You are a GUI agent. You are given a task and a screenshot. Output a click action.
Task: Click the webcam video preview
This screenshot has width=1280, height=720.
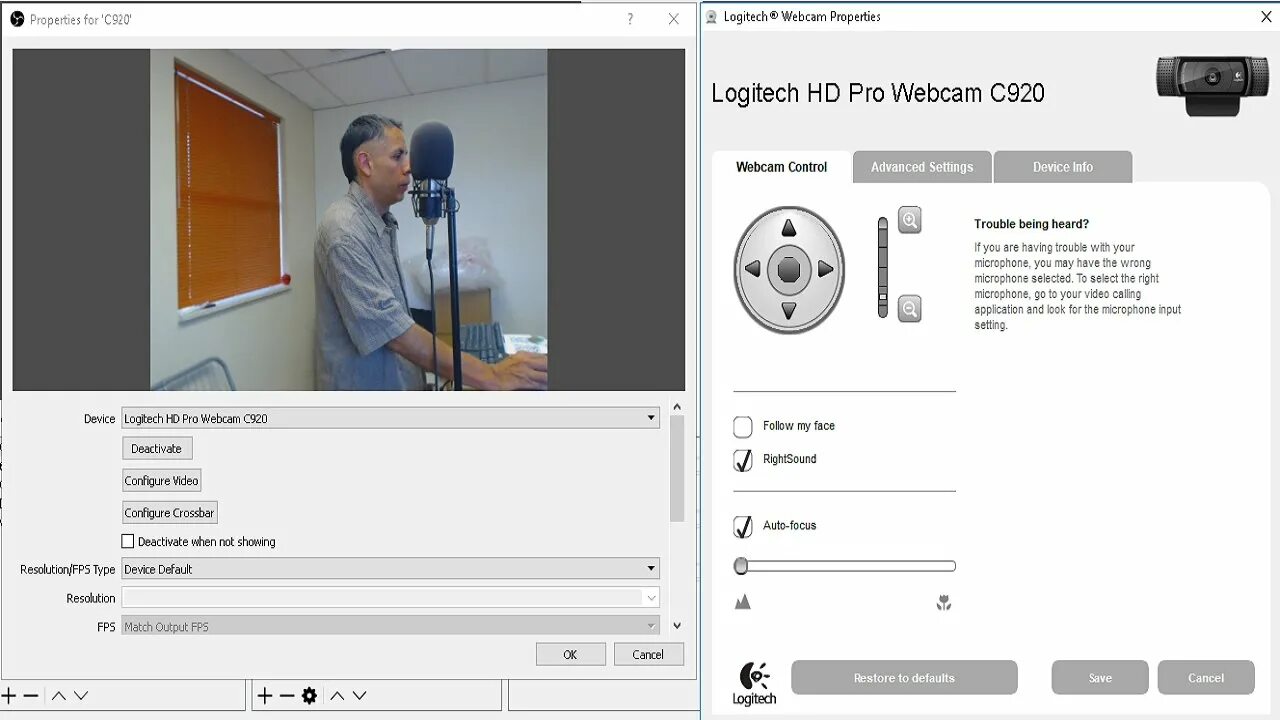click(348, 219)
